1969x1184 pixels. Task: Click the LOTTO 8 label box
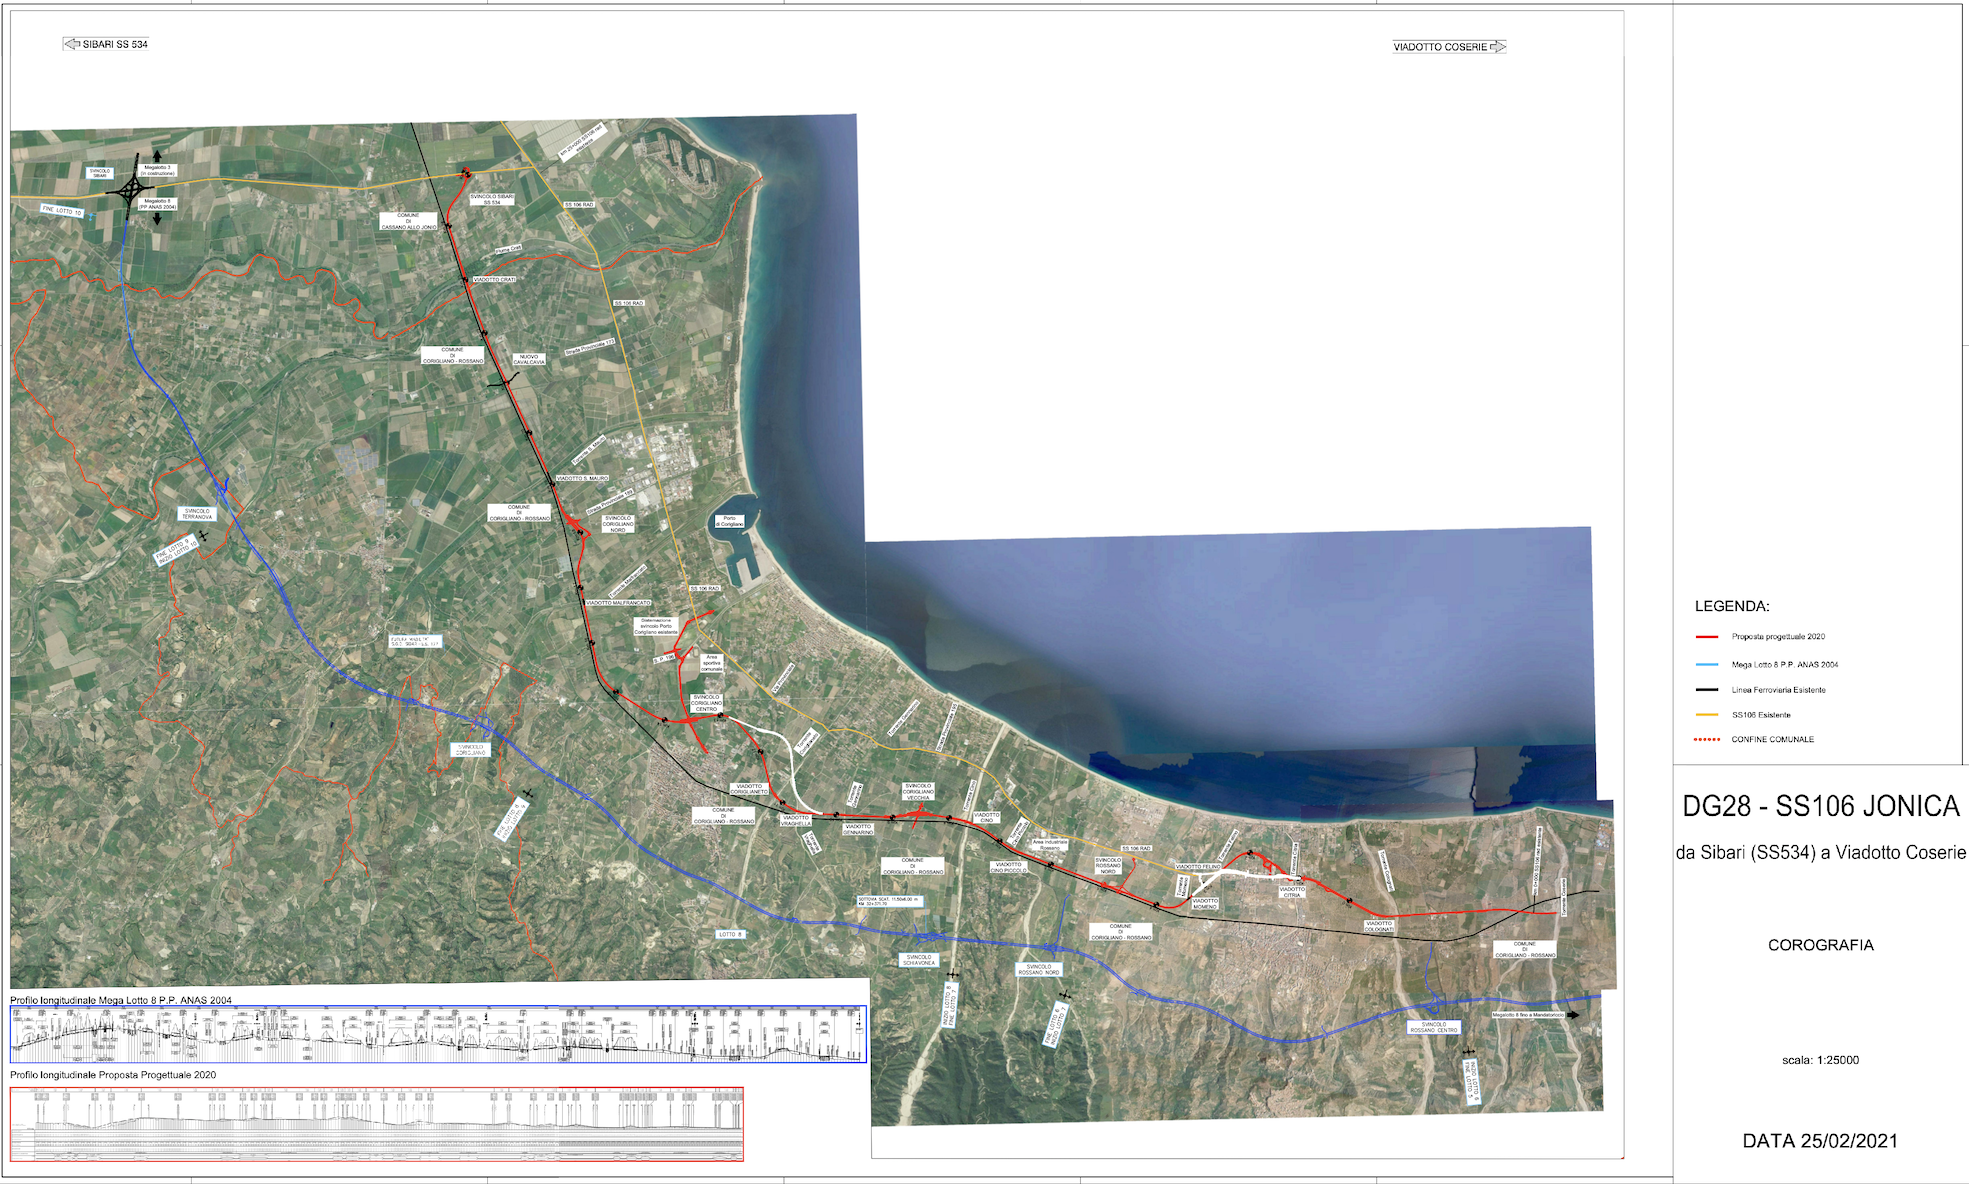[x=731, y=934]
